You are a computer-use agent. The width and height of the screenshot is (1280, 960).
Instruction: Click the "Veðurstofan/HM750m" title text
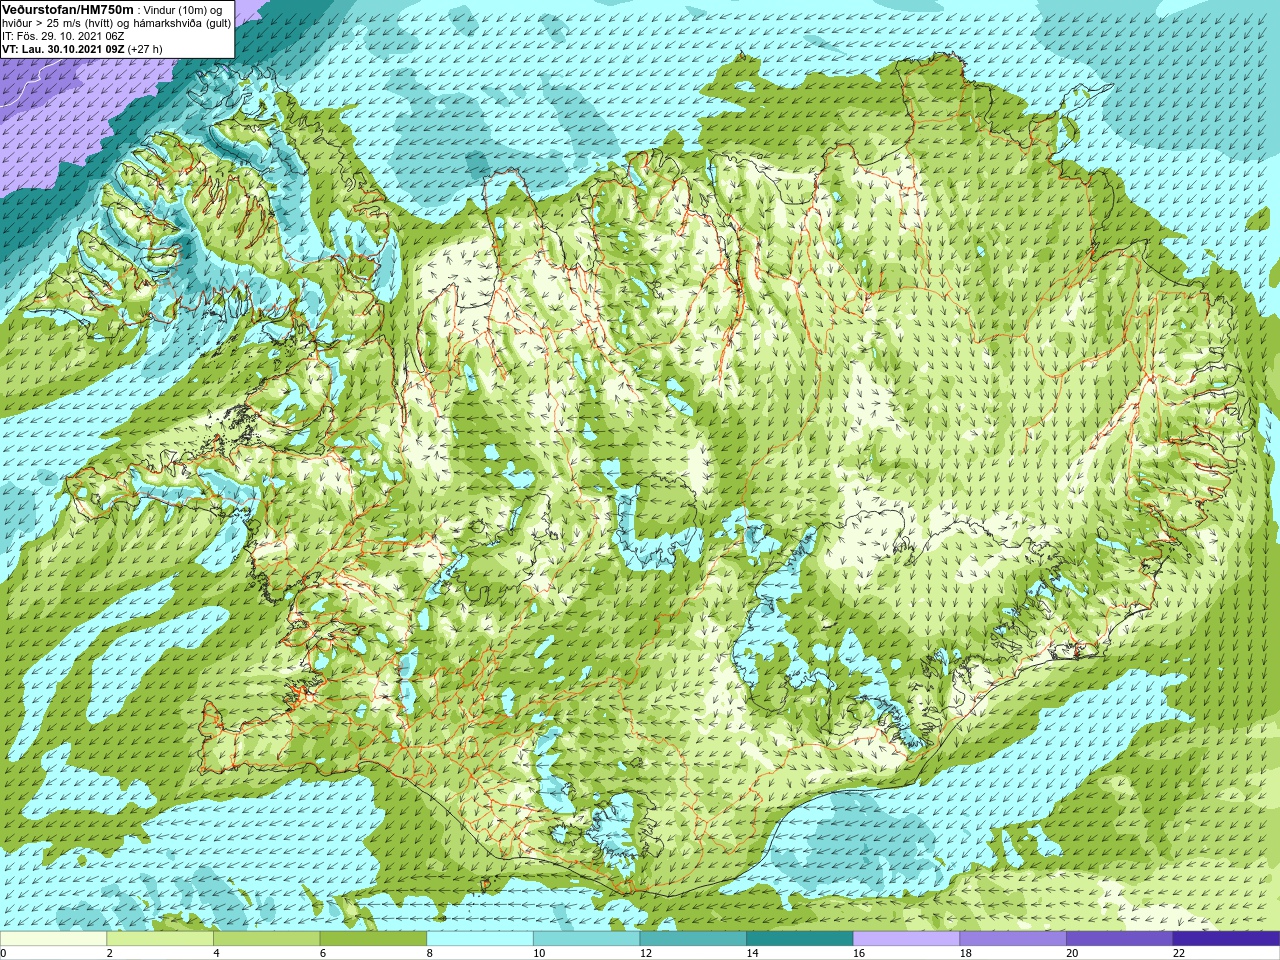[x=68, y=8]
